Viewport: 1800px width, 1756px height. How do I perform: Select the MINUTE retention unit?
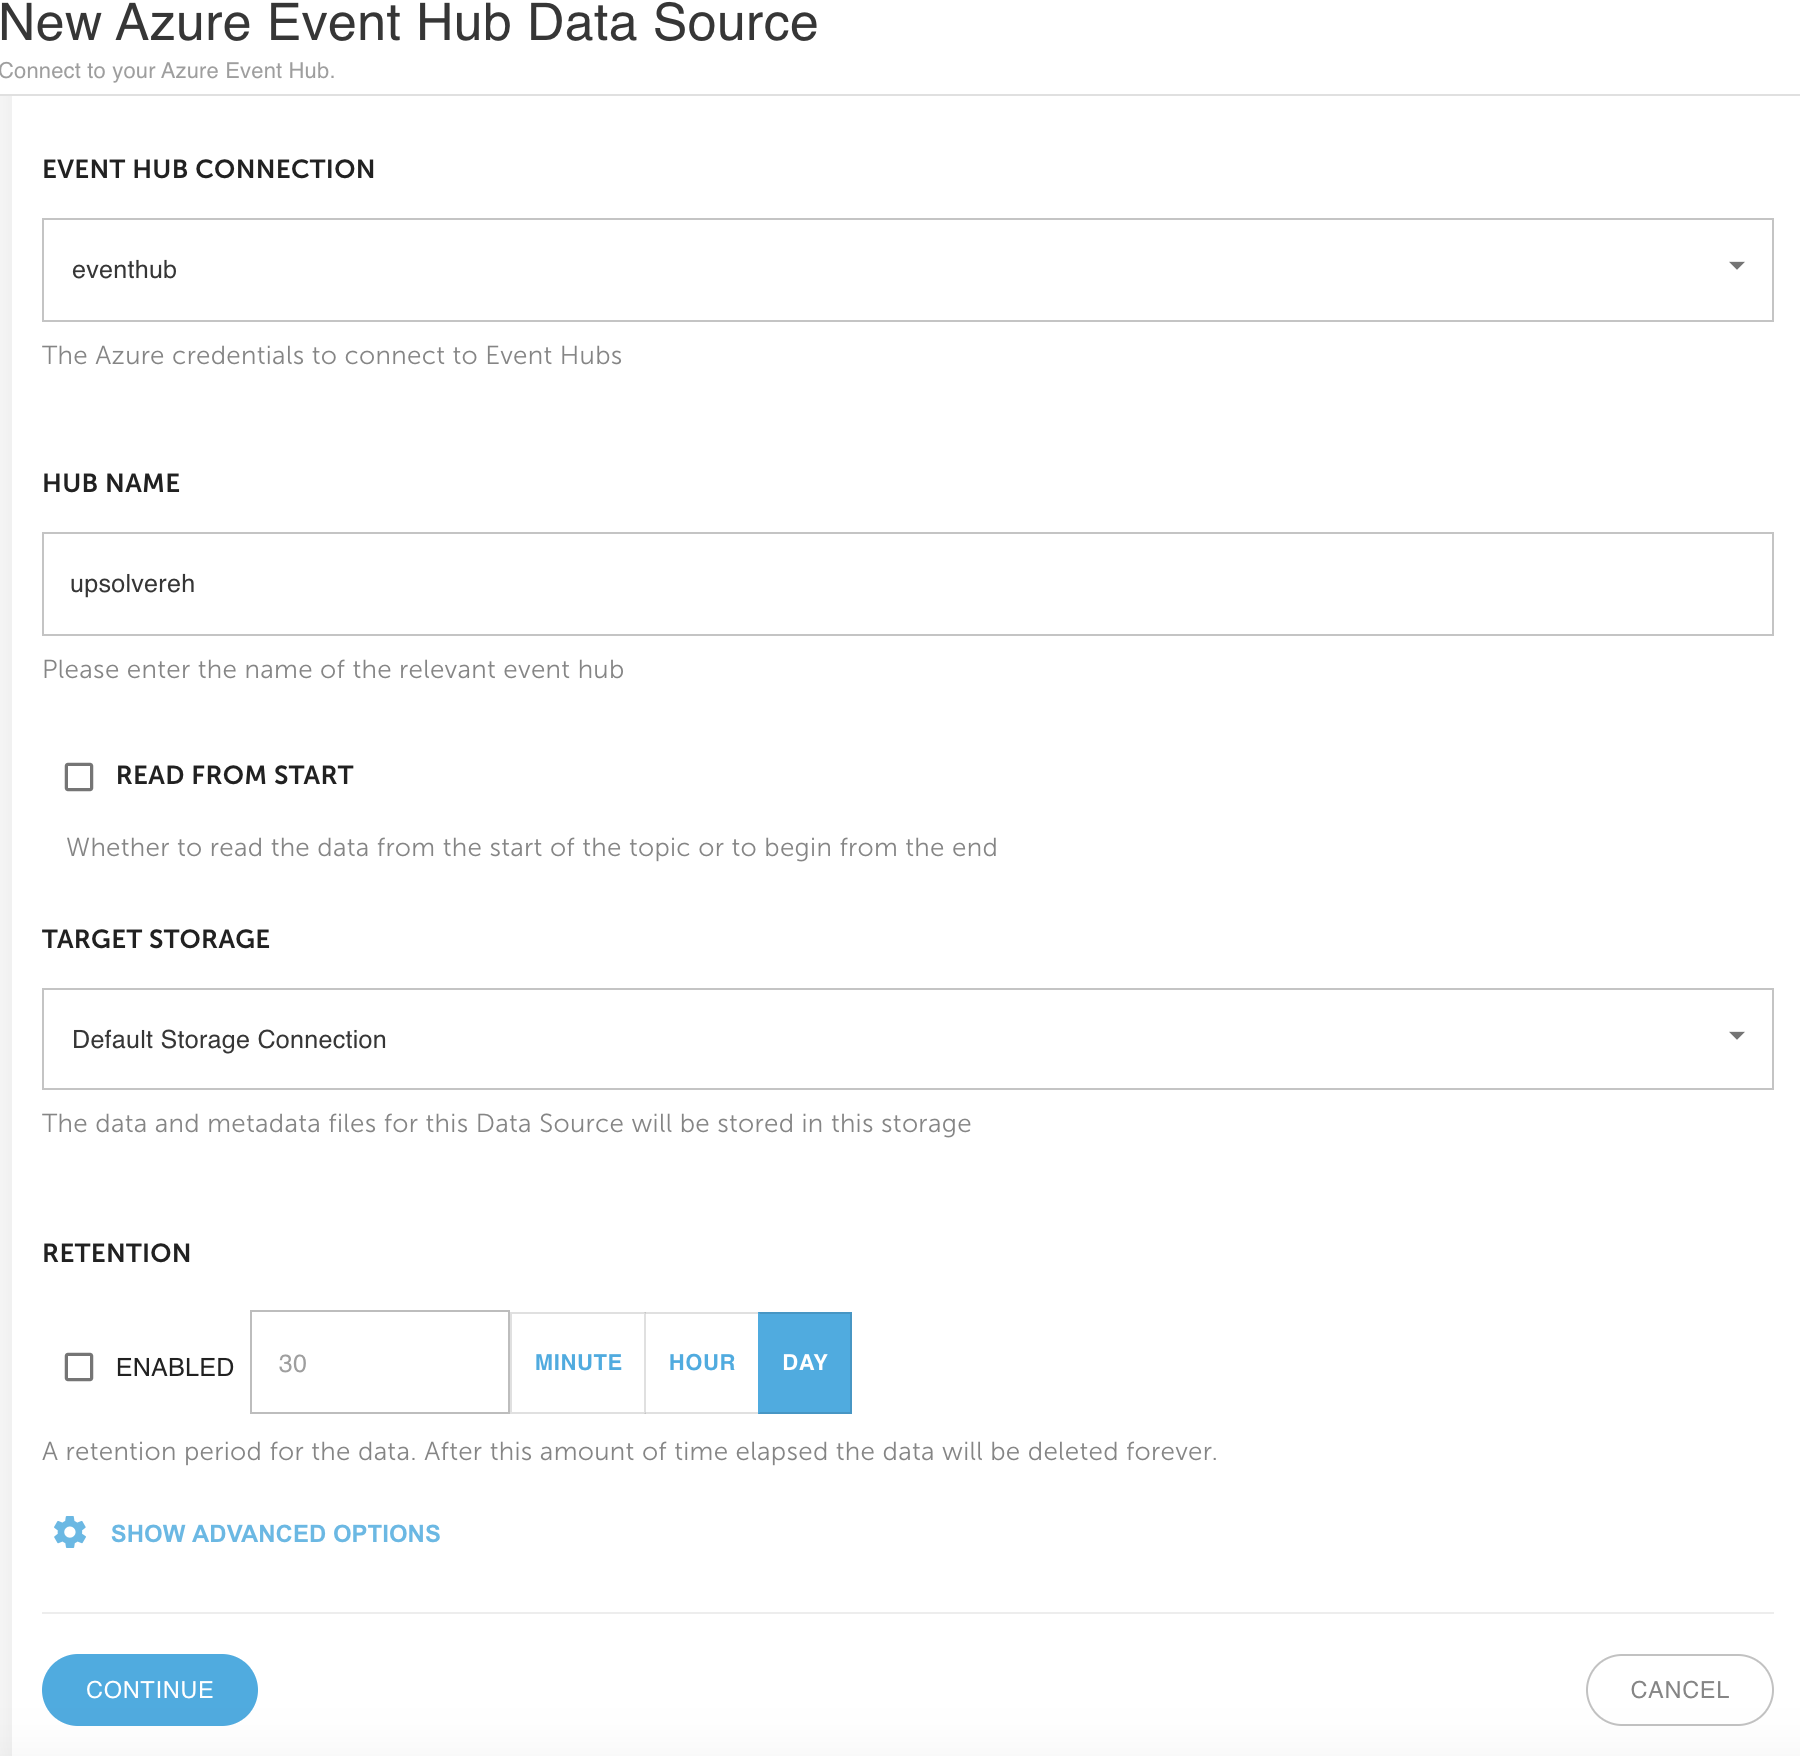pos(578,1362)
